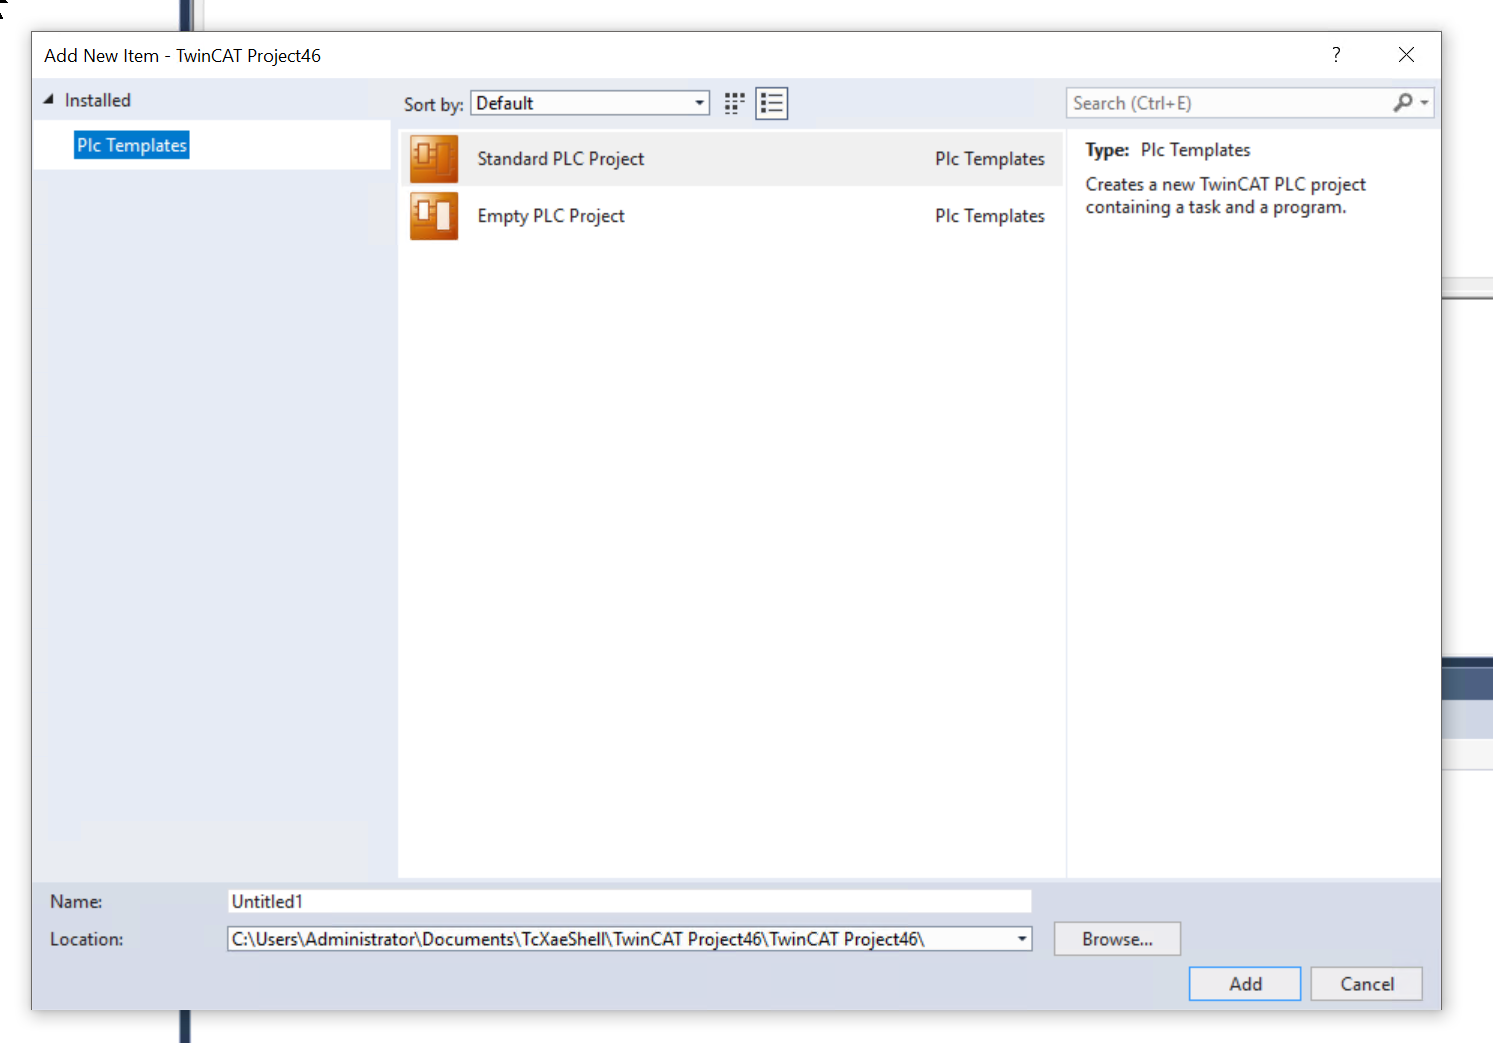Image resolution: width=1493 pixels, height=1043 pixels.
Task: Open the help question mark button
Action: (1336, 55)
